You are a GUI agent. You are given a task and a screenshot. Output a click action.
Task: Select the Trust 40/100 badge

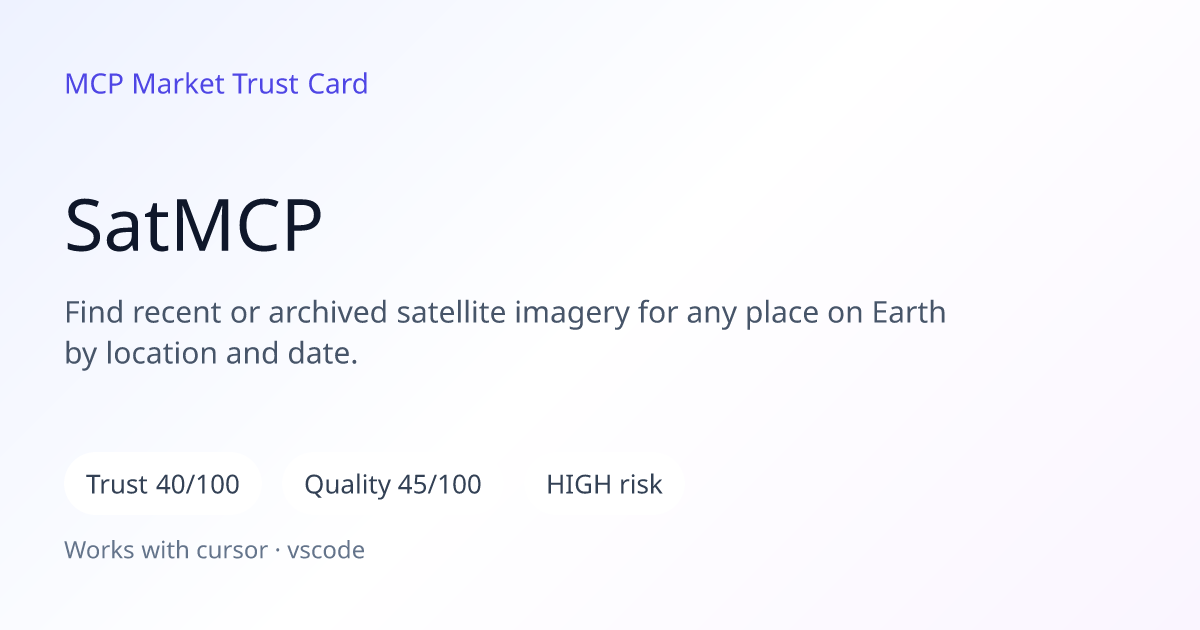[x=163, y=485]
